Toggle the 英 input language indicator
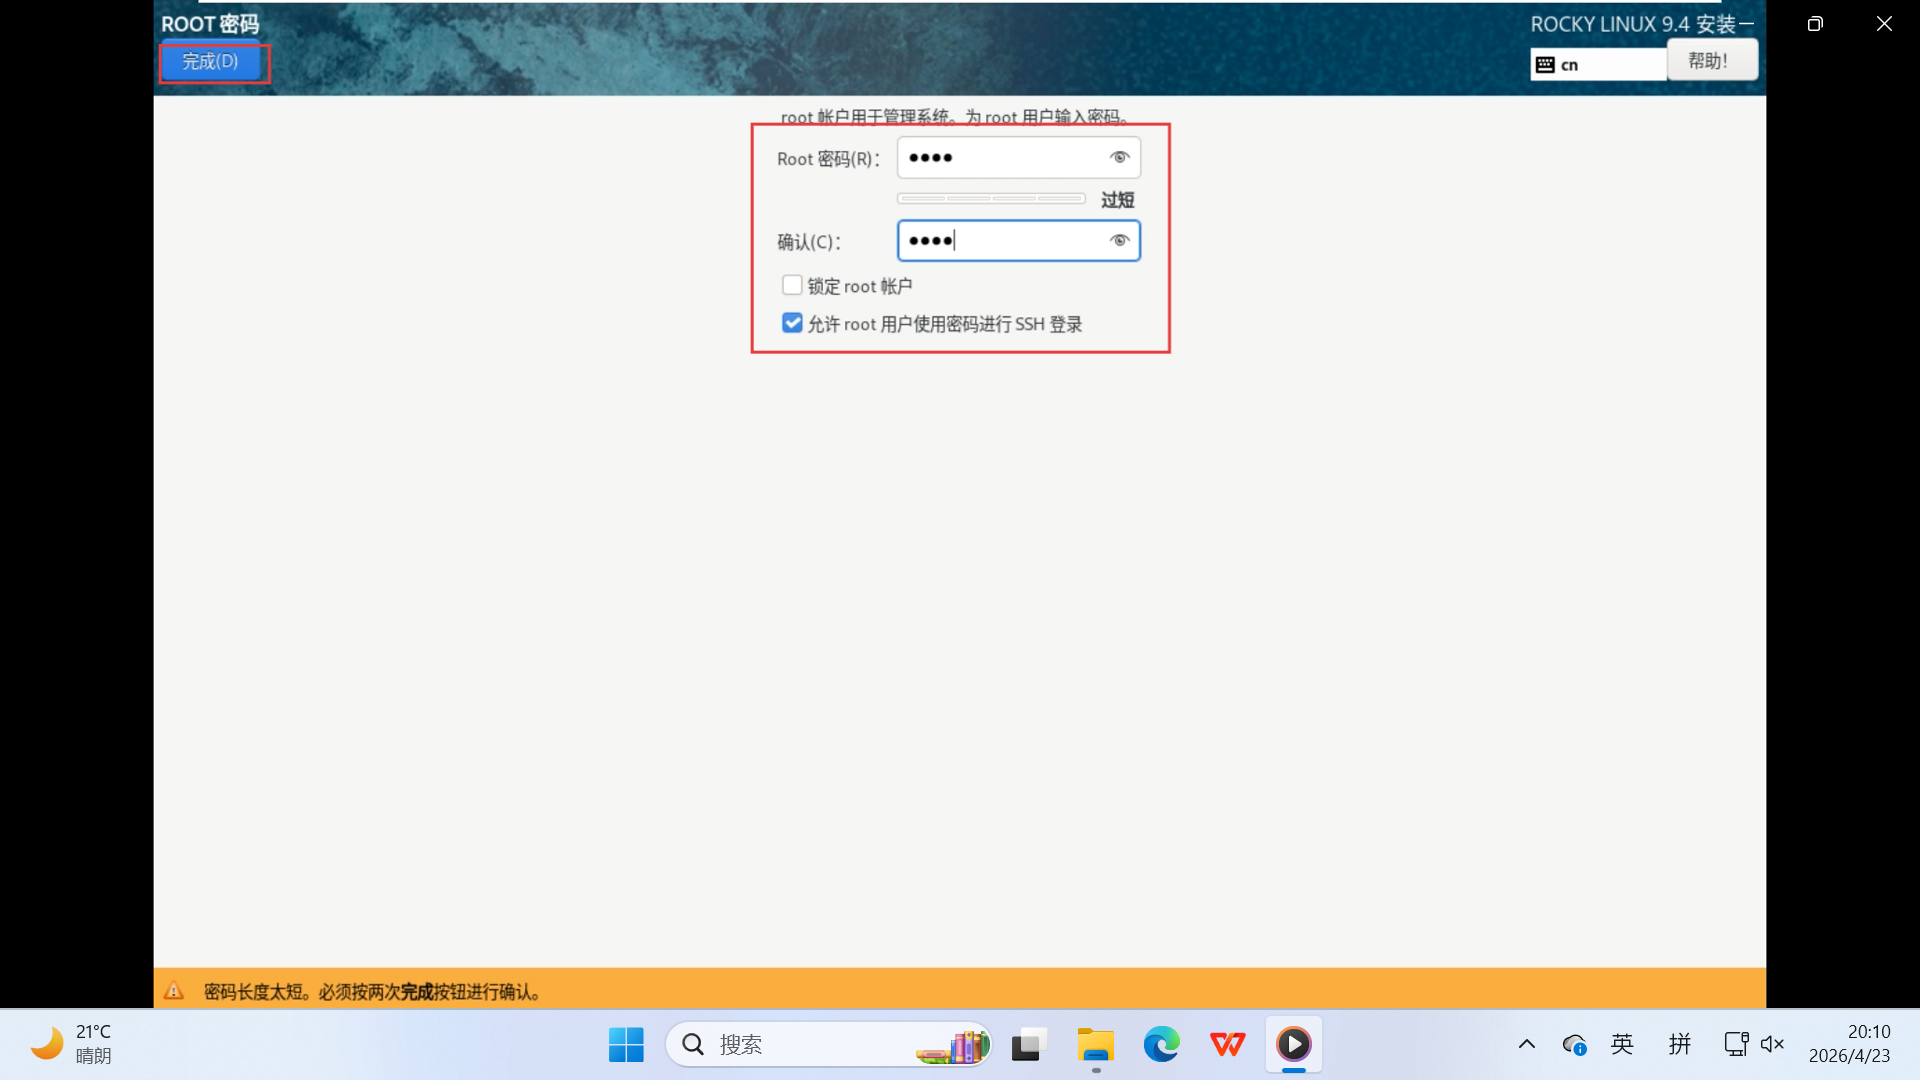The width and height of the screenshot is (1920, 1080). pyautogui.click(x=1622, y=1045)
